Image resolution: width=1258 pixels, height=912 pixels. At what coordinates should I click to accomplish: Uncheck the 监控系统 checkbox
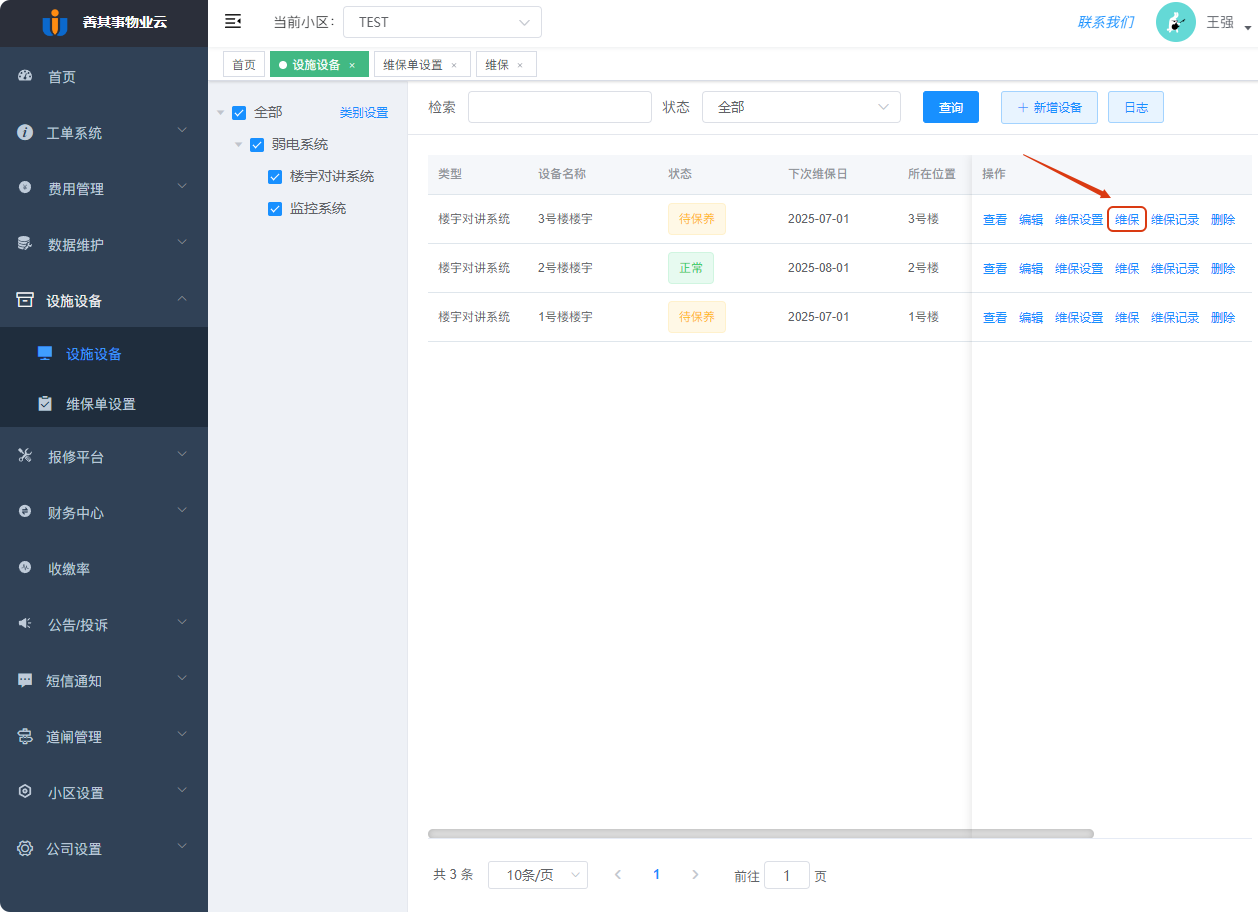pyautogui.click(x=275, y=208)
